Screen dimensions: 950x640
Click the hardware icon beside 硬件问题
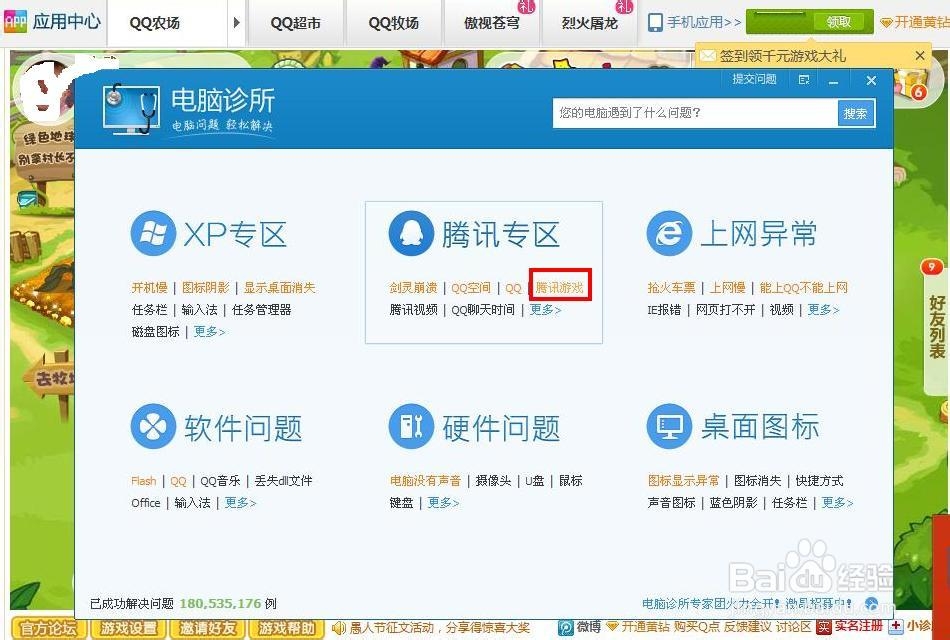coord(409,426)
